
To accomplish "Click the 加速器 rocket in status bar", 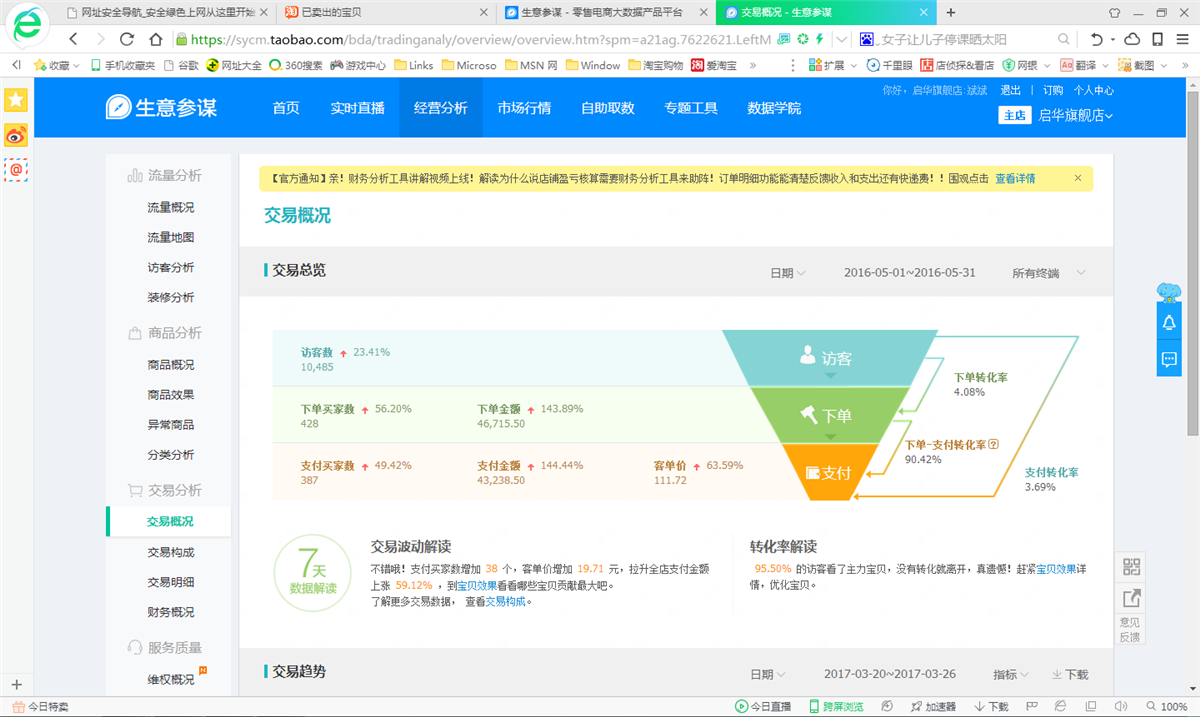I will [916, 707].
